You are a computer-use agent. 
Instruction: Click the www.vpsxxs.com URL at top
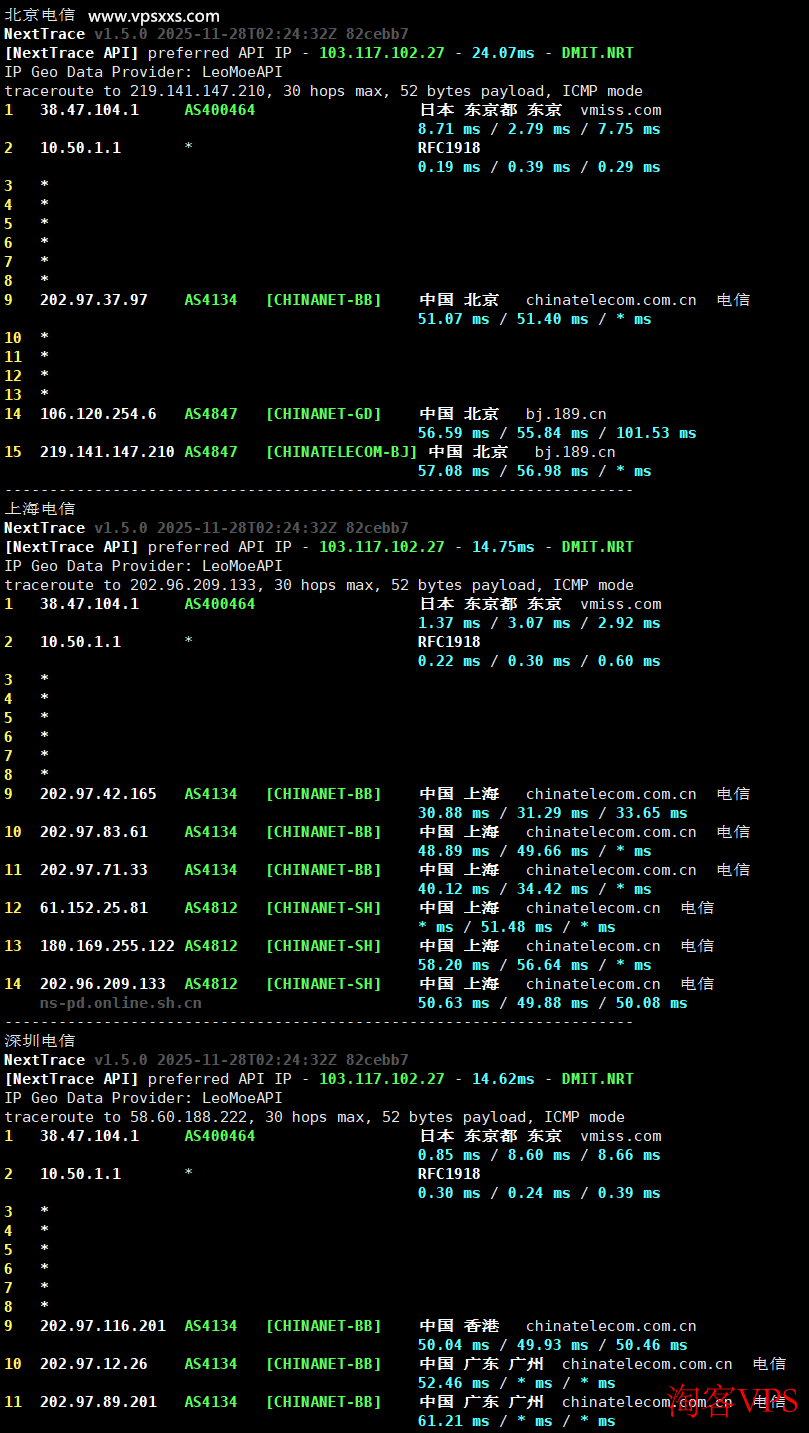click(154, 16)
